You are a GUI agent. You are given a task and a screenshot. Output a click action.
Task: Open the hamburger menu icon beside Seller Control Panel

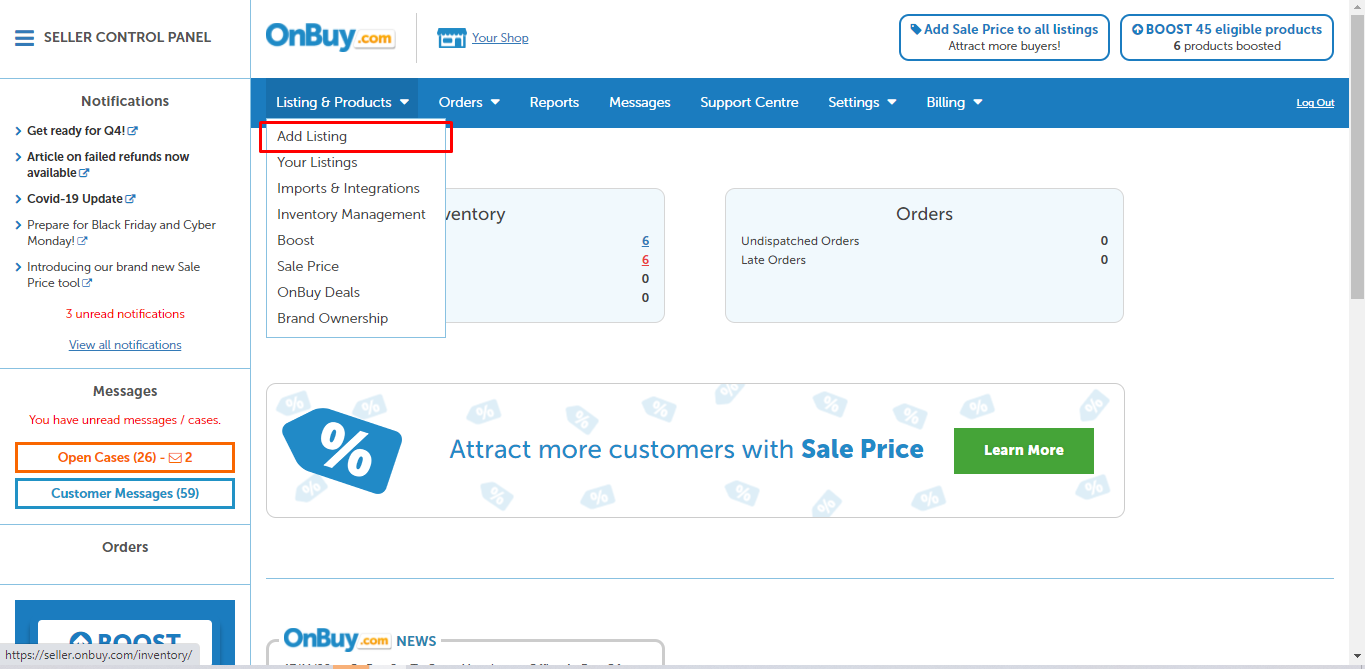(24, 38)
